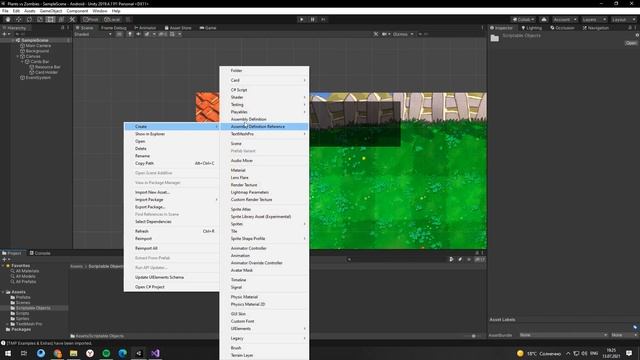
Task: Toggle scene effects (skybox, fog) button
Action: pos(147,34)
